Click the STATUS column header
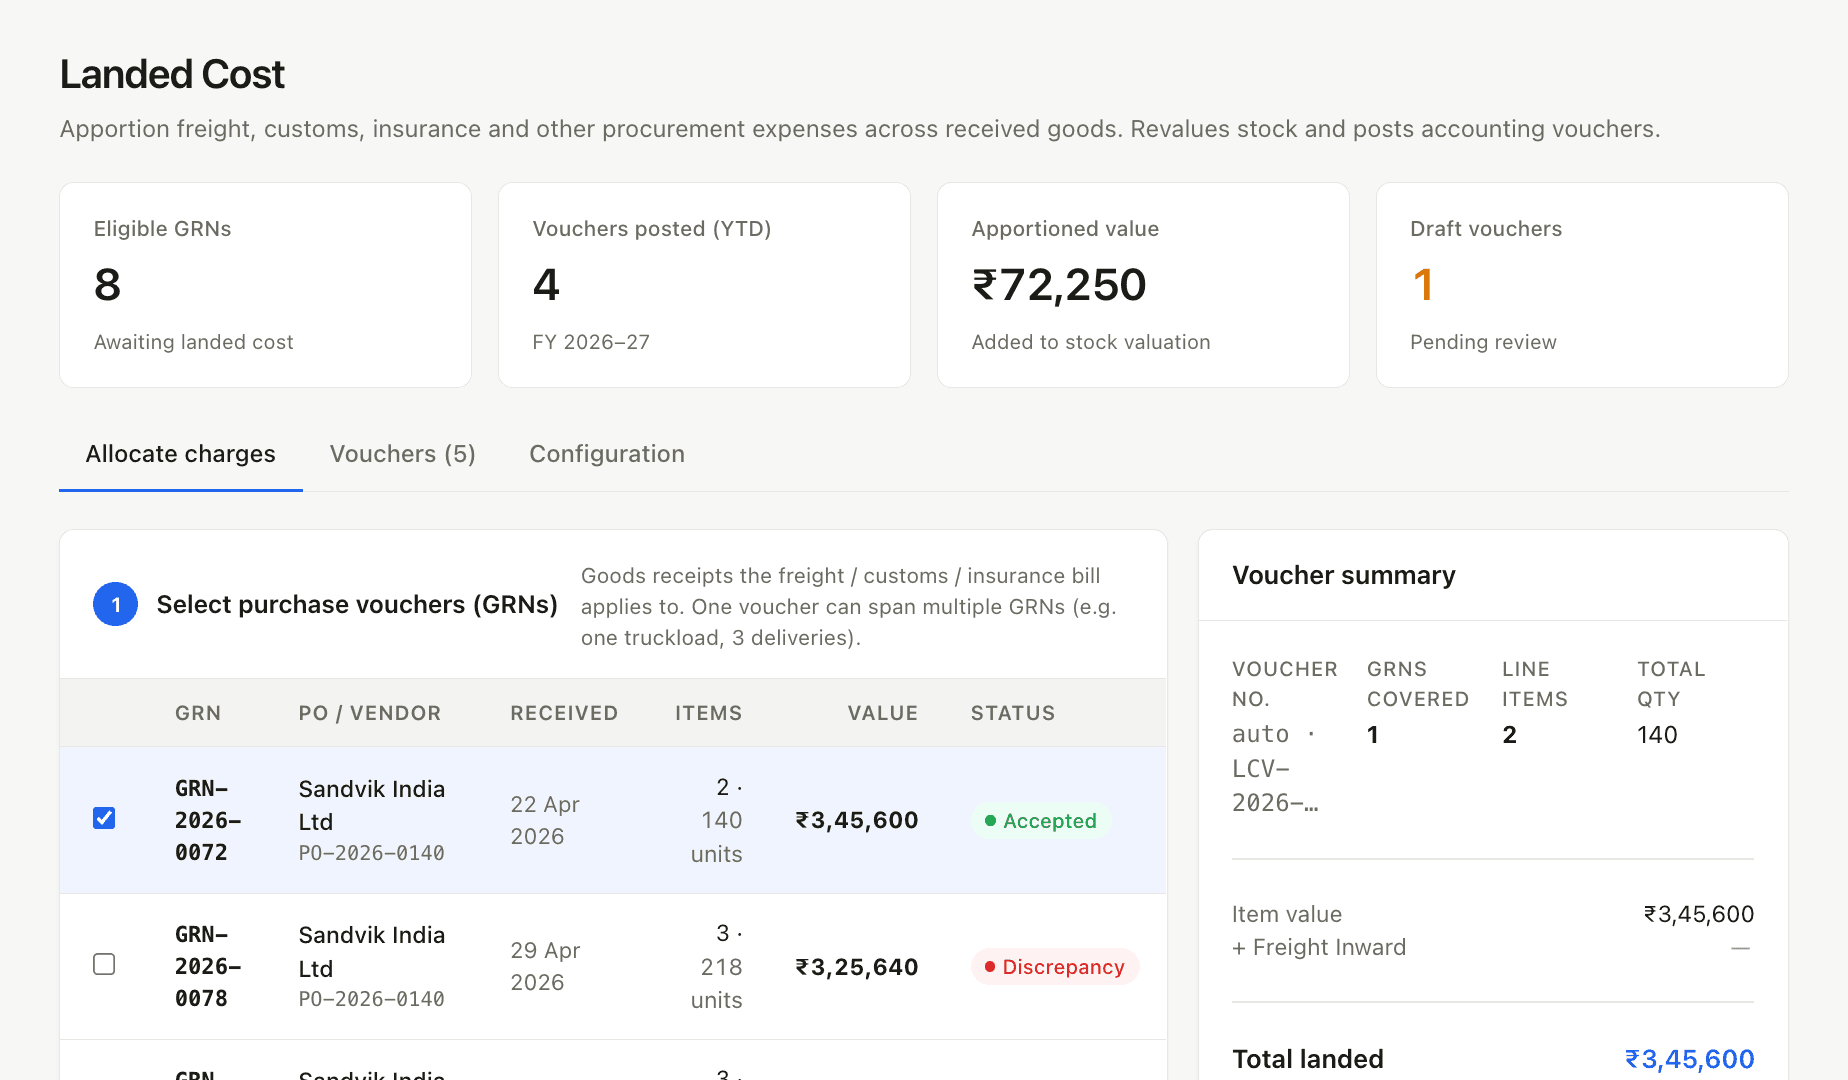 coord(1013,713)
